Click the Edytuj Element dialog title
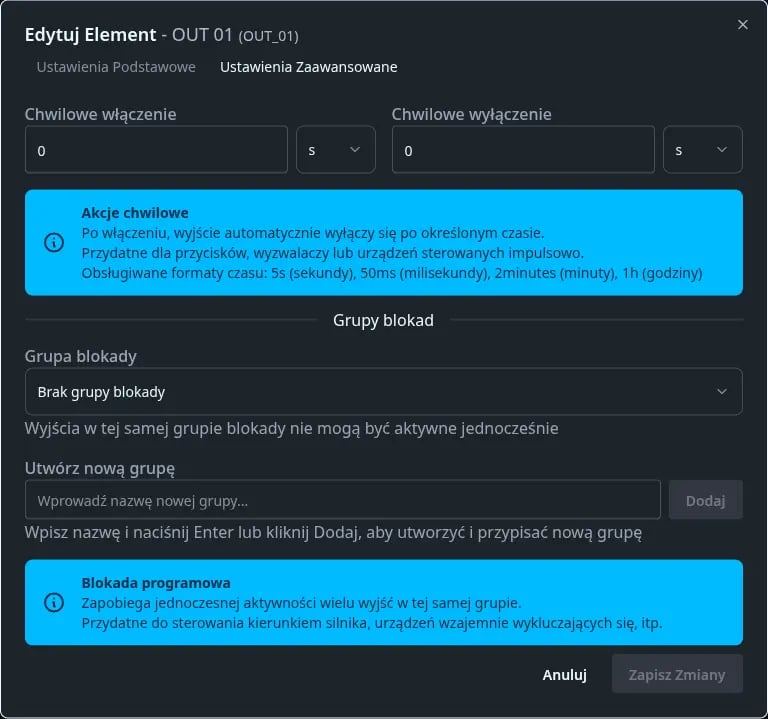The image size is (768, 719). pyautogui.click(x=160, y=35)
